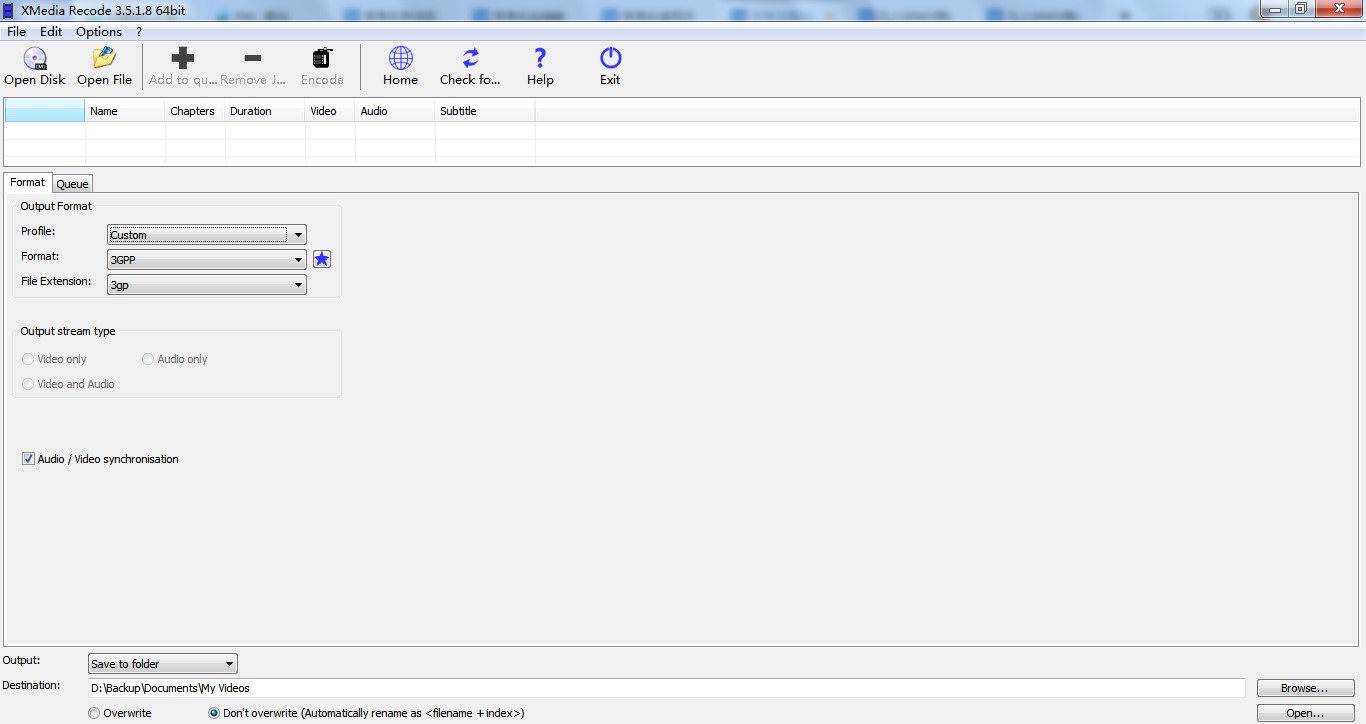The width and height of the screenshot is (1366, 724).
Task: Choose the Don't overwrite radio option
Action: click(214, 713)
